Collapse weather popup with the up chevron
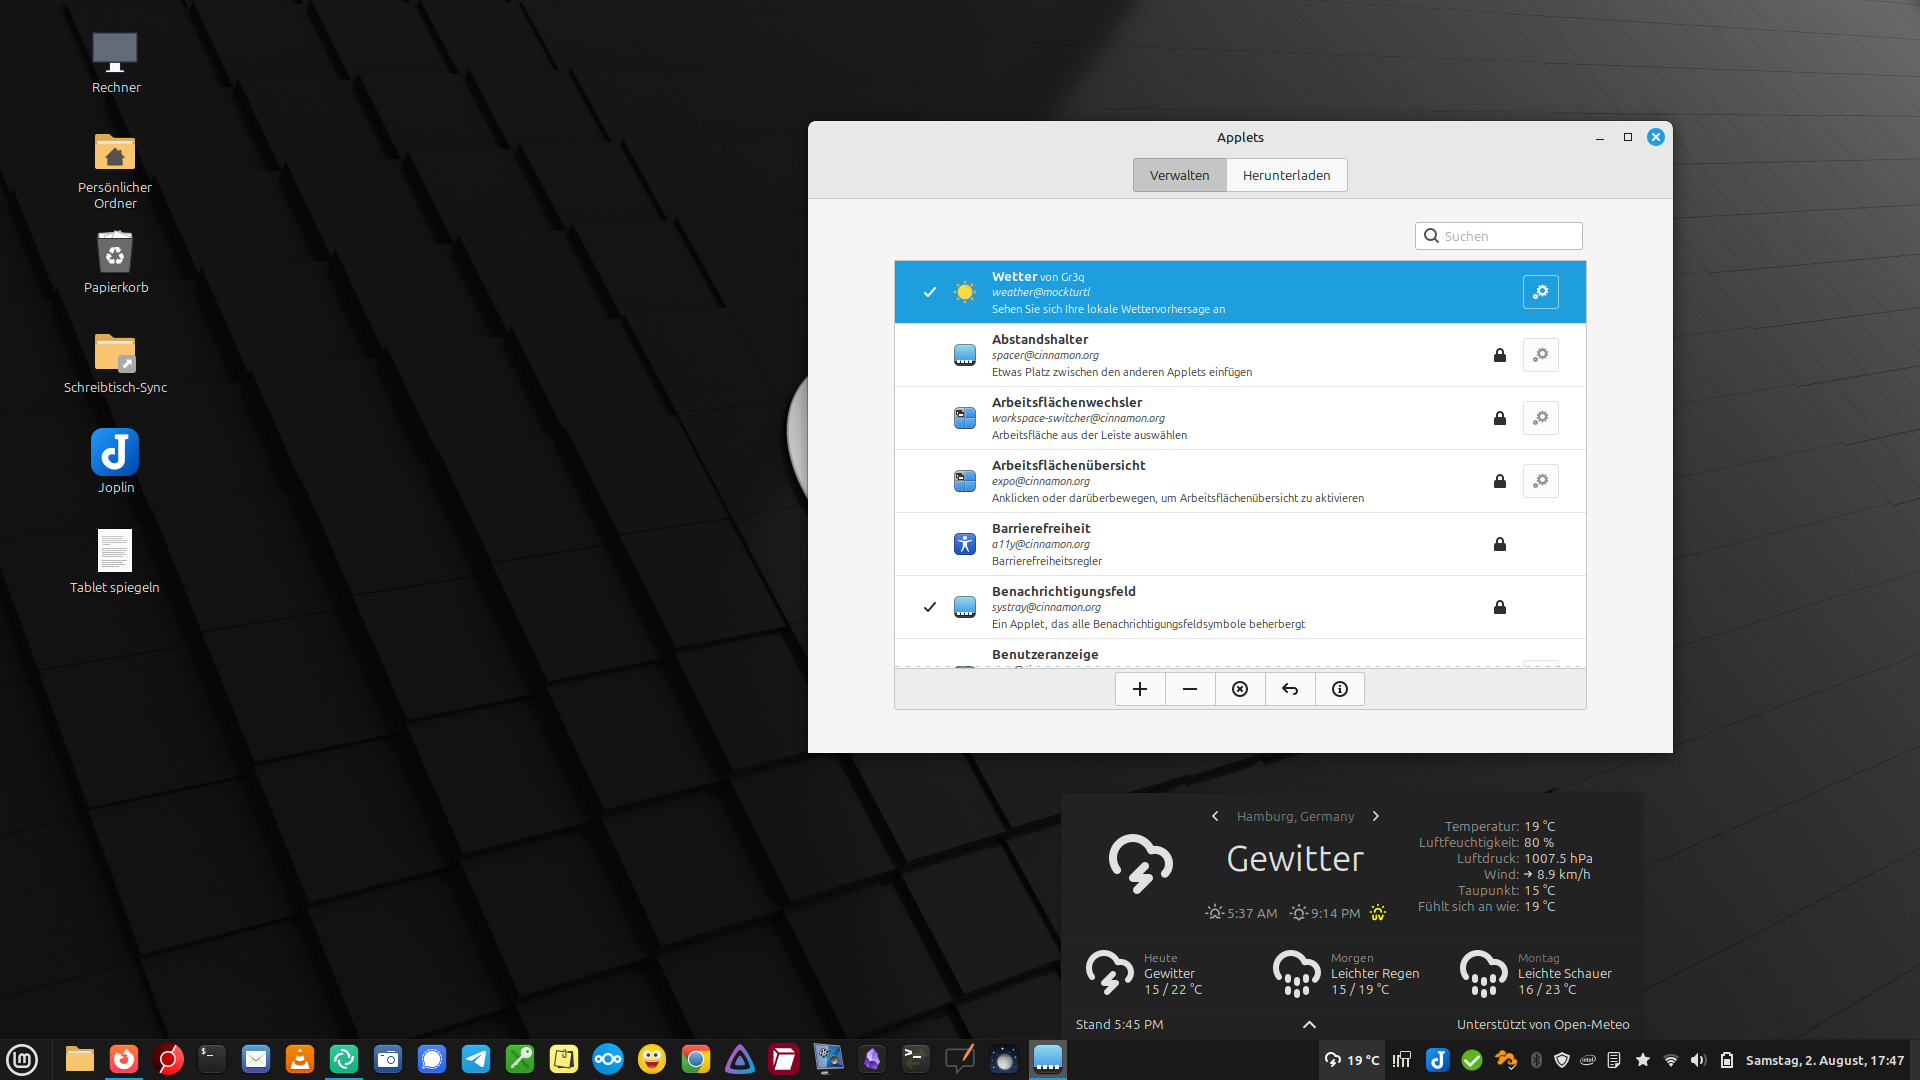This screenshot has height=1080, width=1920. click(x=1309, y=1025)
